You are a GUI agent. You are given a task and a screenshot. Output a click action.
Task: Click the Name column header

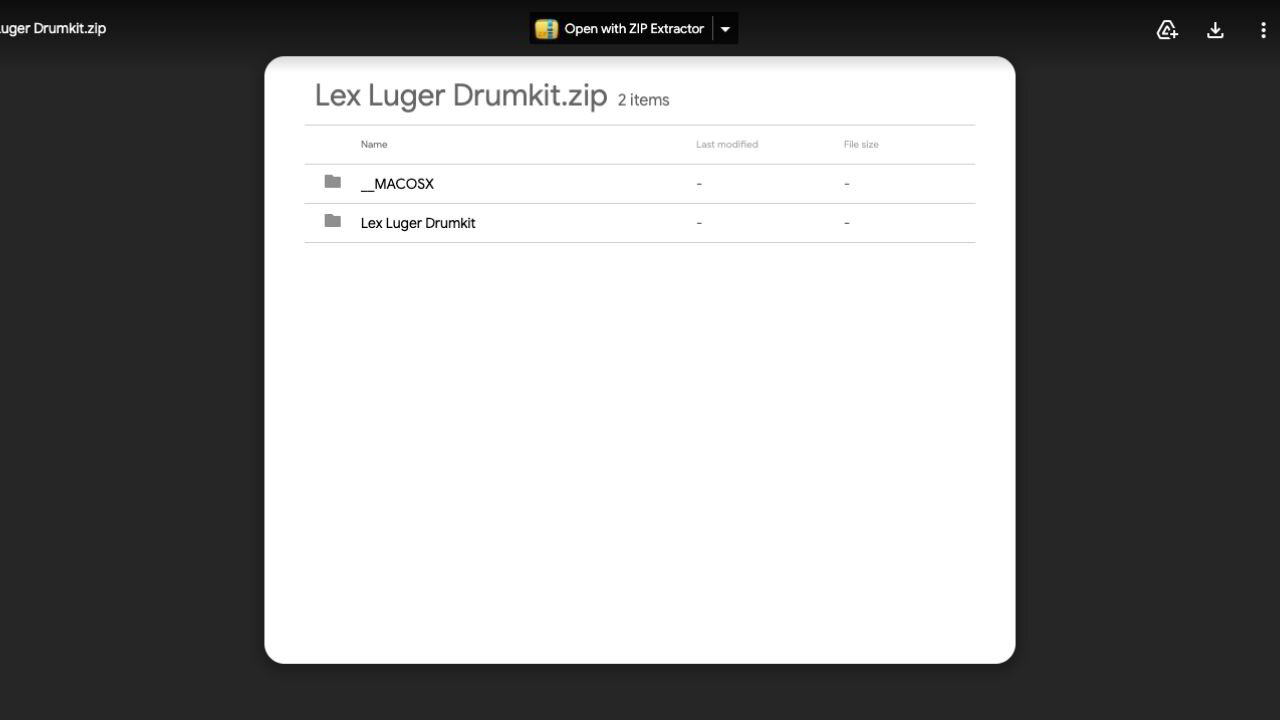click(374, 144)
